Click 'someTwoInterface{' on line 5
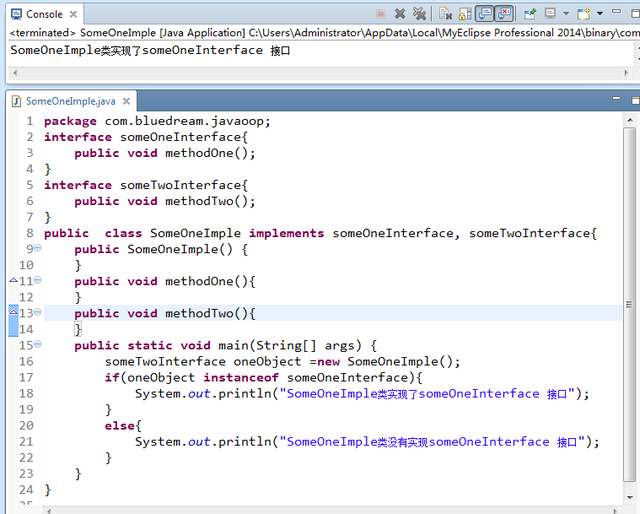 184,185
